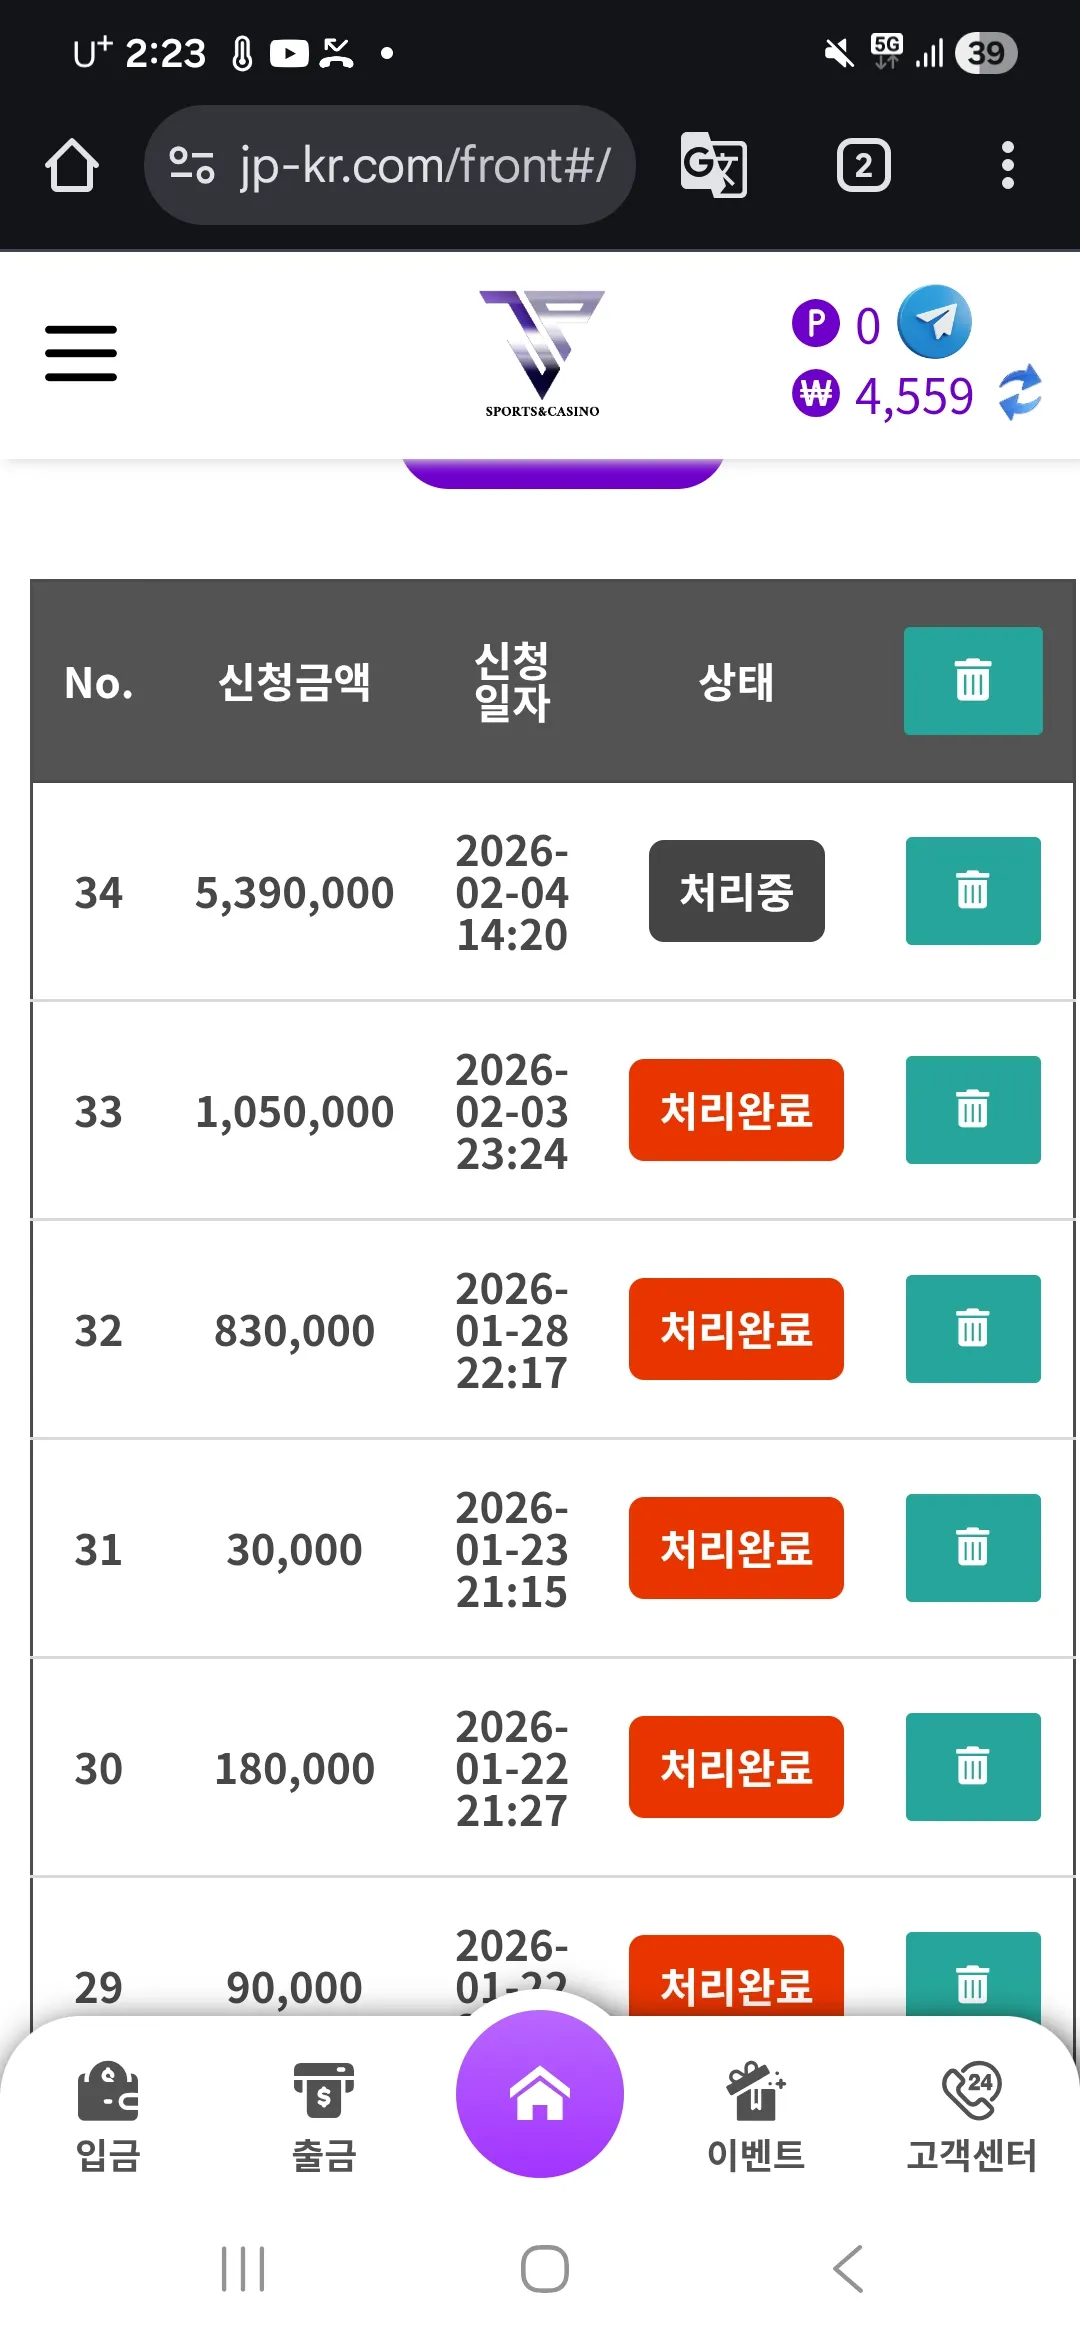Delete the 1,050,000 request entry
Screen dimensions: 1080x2340
coord(973,1110)
